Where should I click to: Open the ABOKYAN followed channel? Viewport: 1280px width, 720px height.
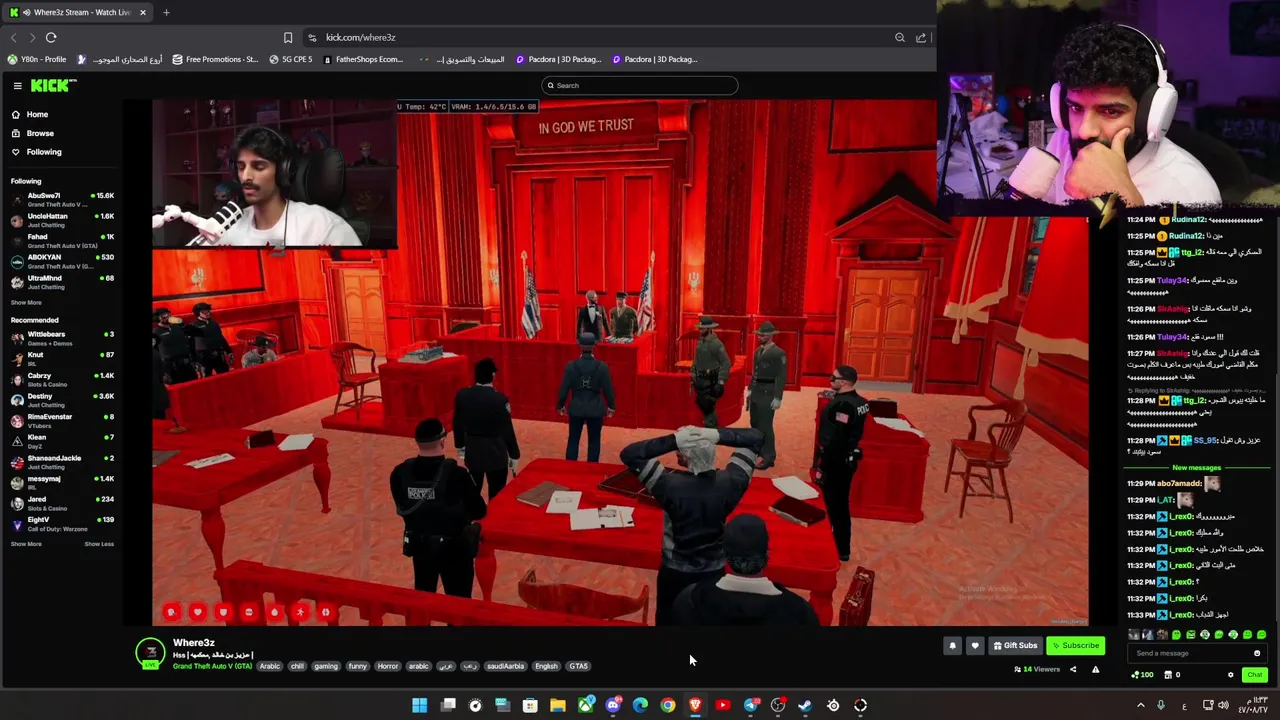[62, 261]
